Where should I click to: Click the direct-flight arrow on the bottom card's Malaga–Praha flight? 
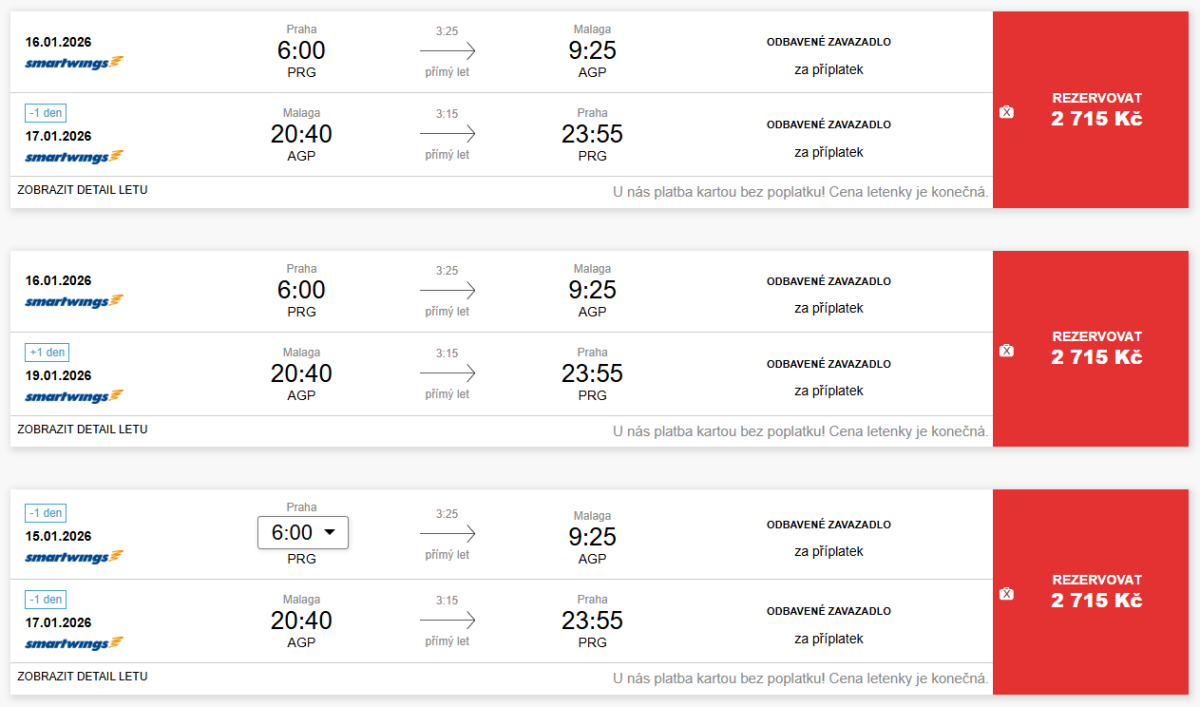447,621
